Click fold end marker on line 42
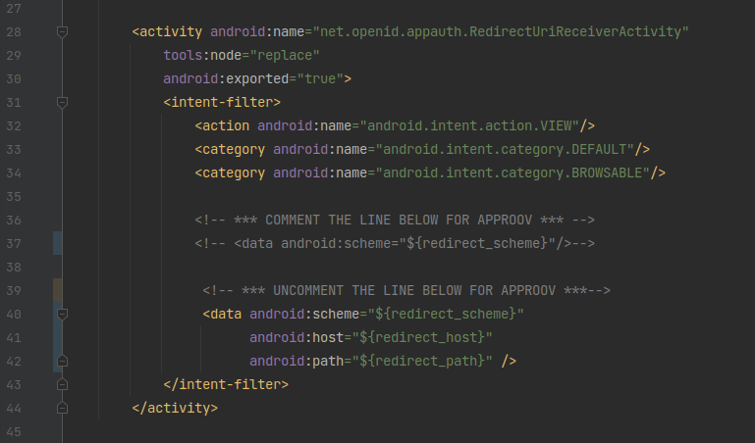This screenshot has width=755, height=443. tap(62, 361)
